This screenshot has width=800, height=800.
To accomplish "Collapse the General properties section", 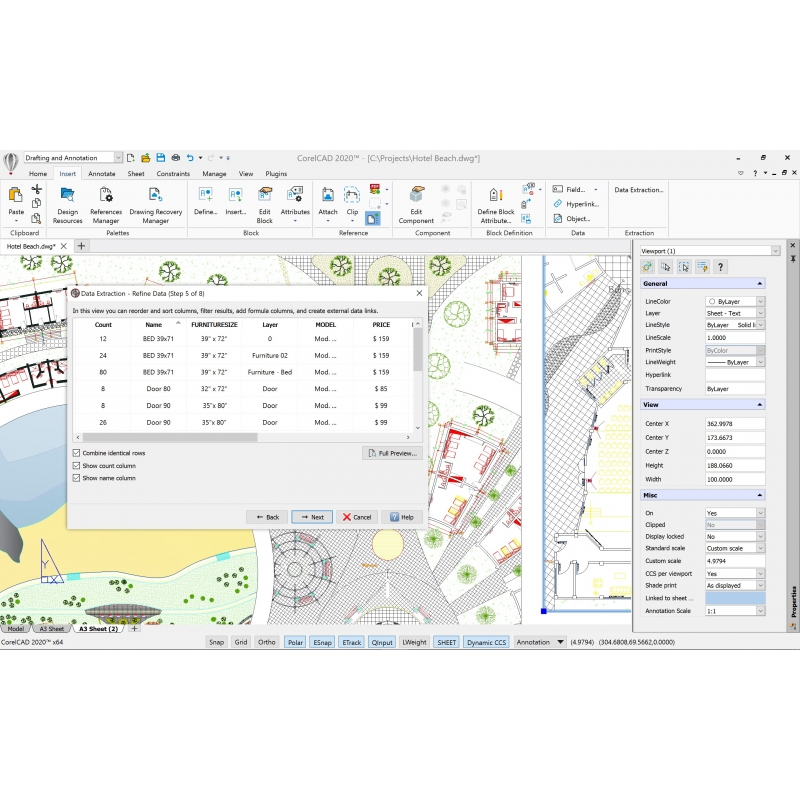I will [760, 284].
